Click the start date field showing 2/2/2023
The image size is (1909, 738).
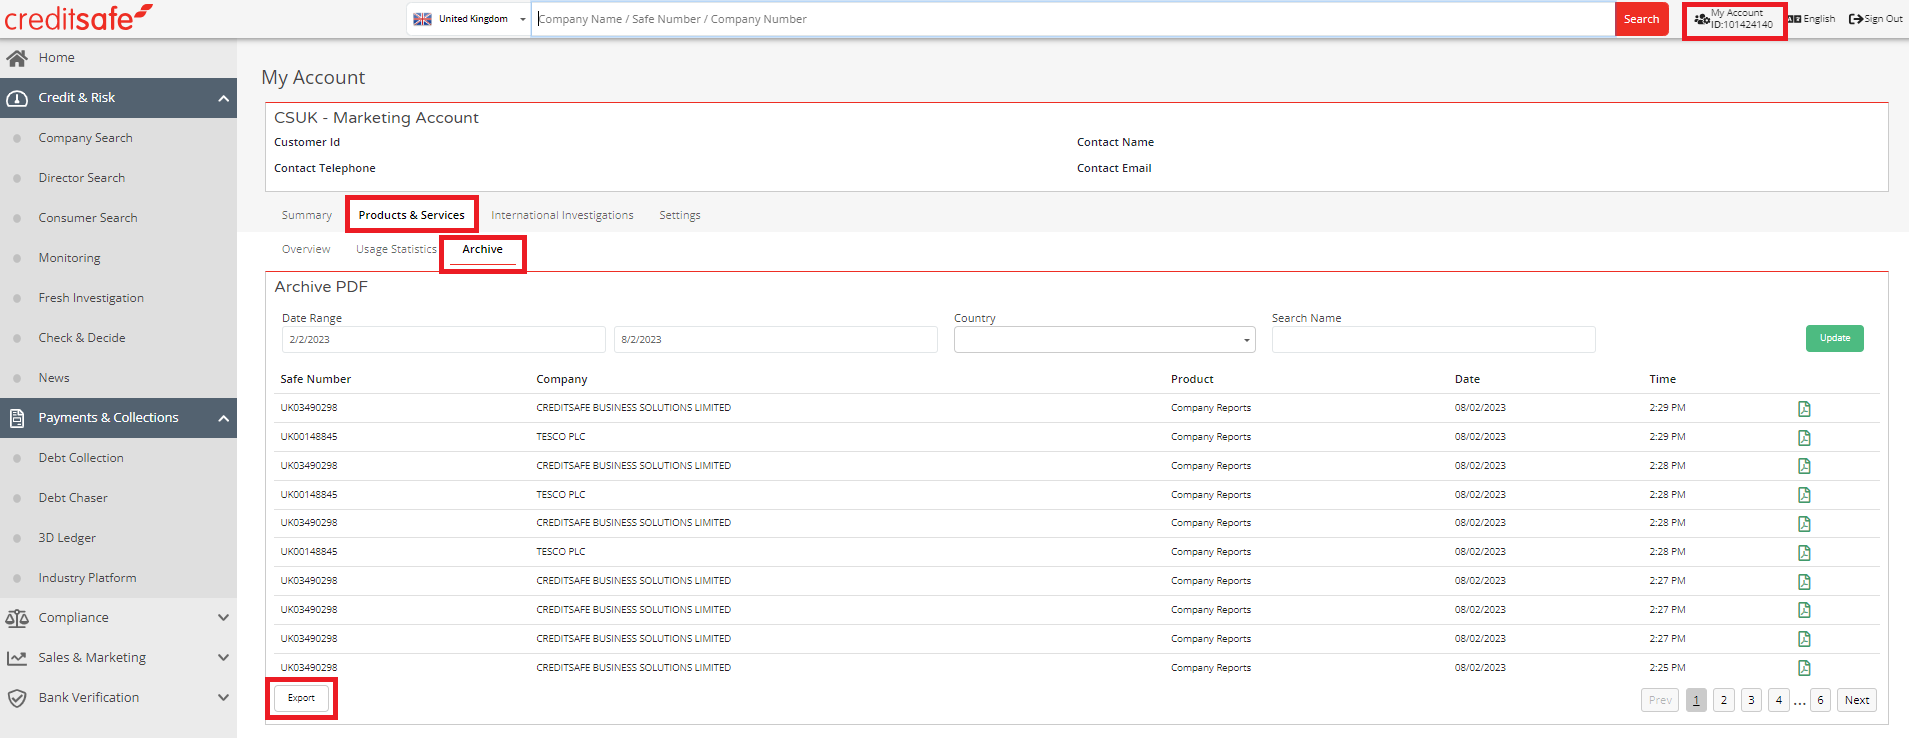pos(443,340)
